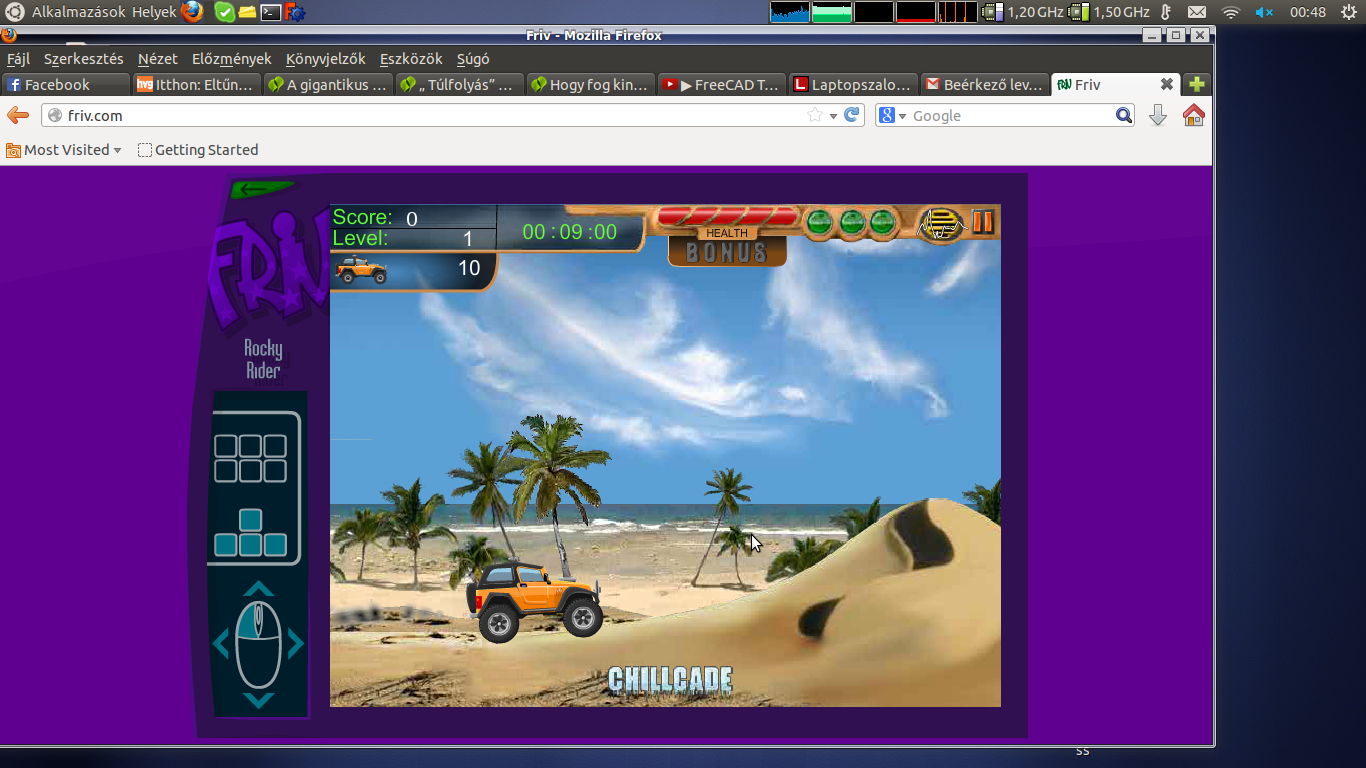Switch to the Hogy fog kin... tab

(590, 85)
